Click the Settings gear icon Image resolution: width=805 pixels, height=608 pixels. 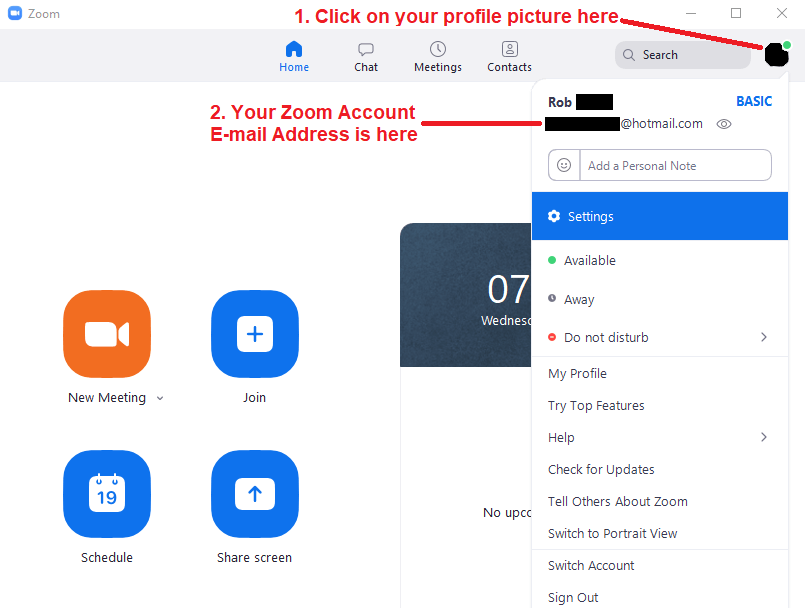click(x=554, y=216)
